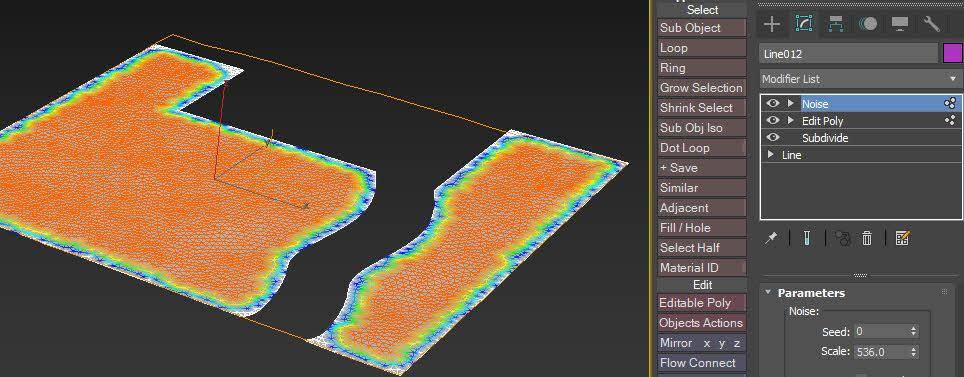
Task: Click the Grow Selection button
Action: [702, 88]
